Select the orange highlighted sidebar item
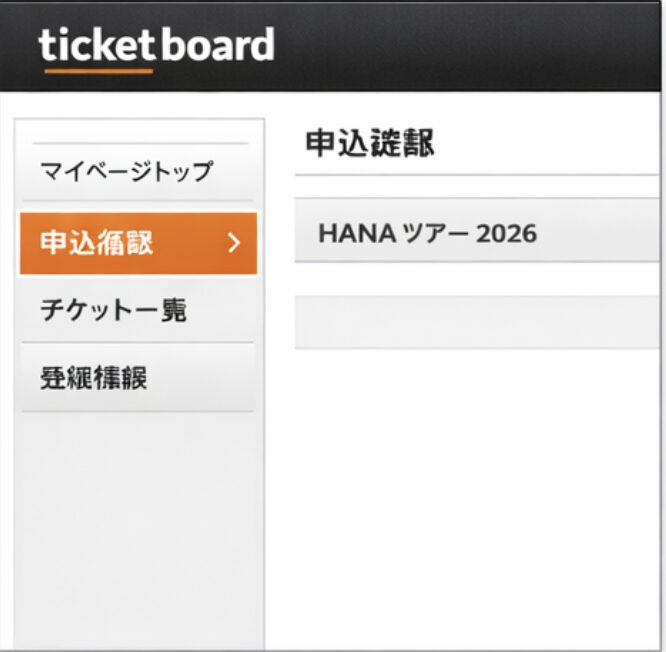 [x=138, y=243]
